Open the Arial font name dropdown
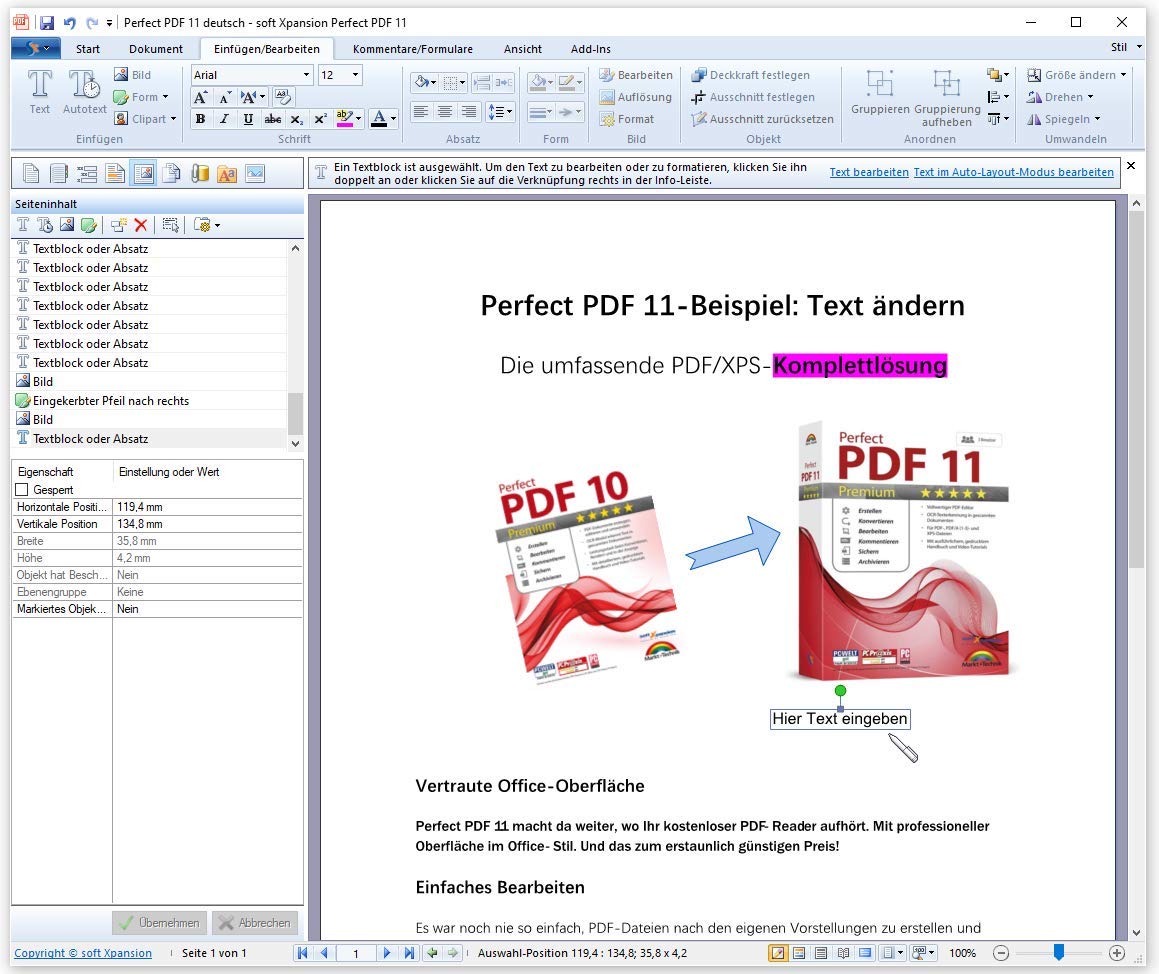The width and height of the screenshot is (1159, 974). click(306, 75)
